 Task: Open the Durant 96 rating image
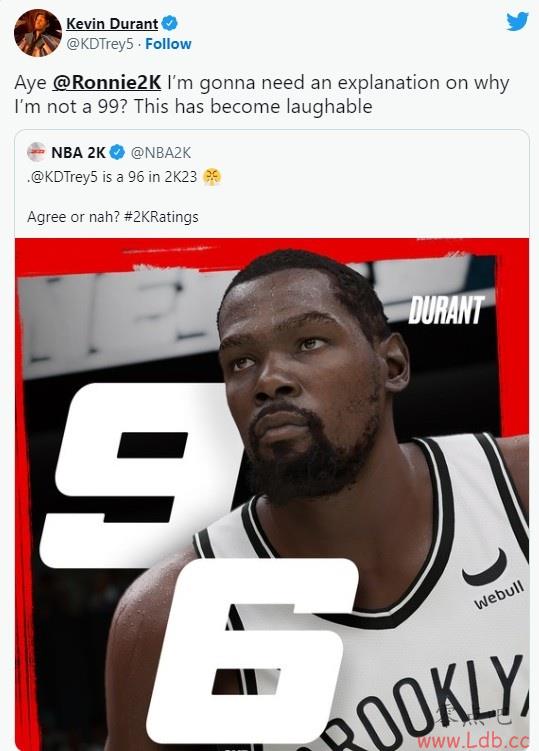point(272,494)
